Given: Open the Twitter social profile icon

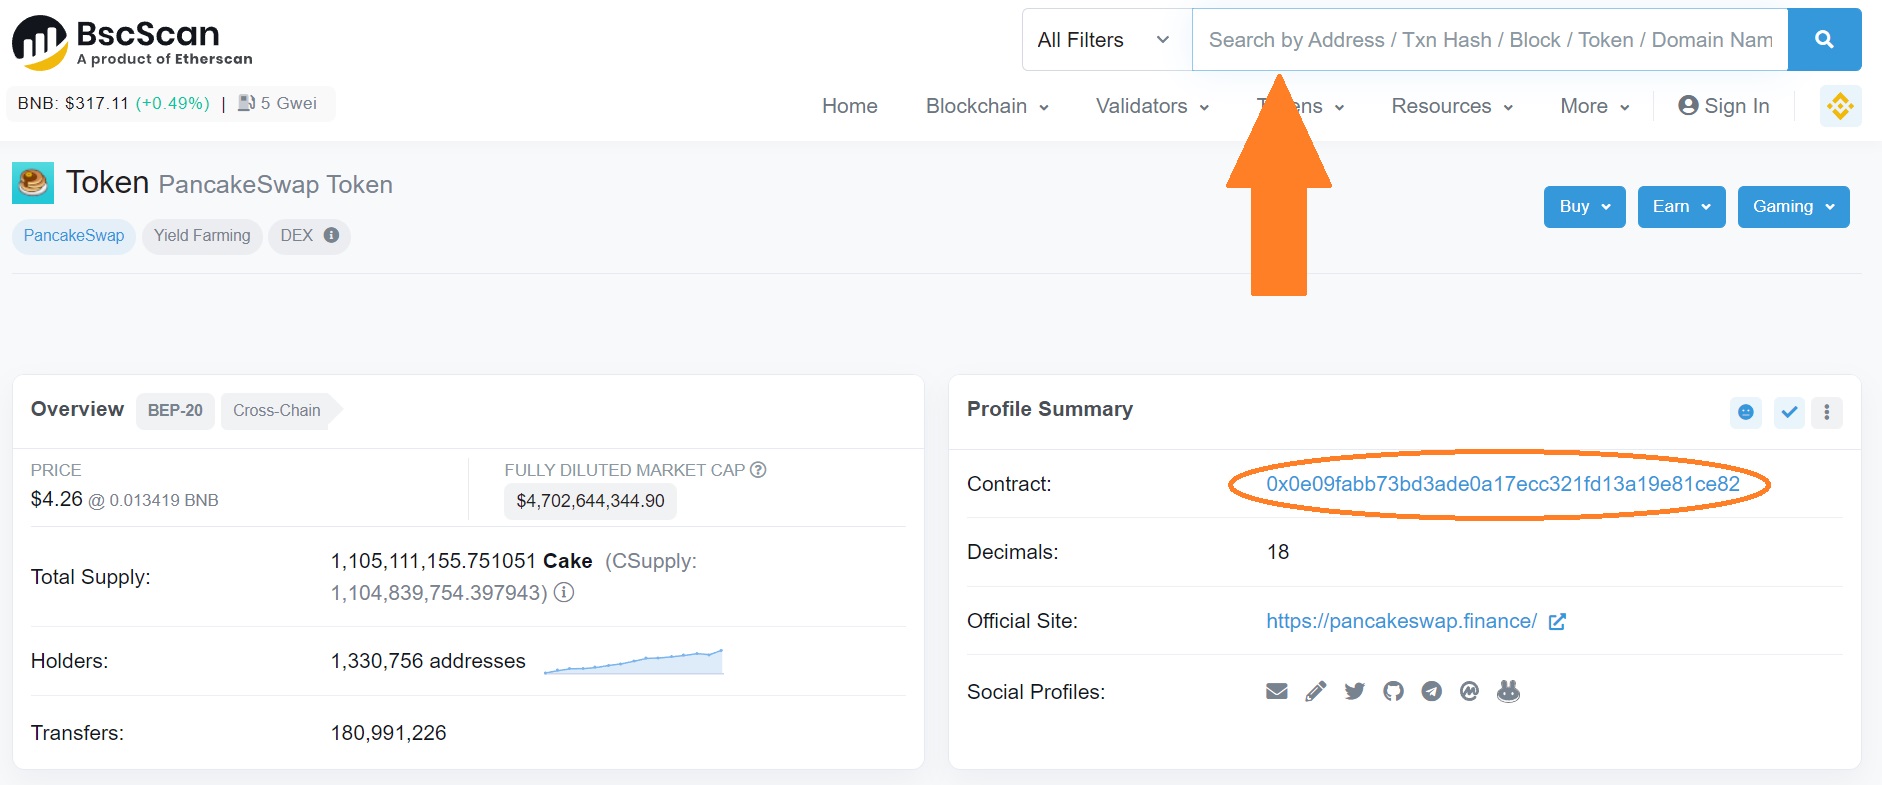Looking at the screenshot, I should tap(1355, 691).
